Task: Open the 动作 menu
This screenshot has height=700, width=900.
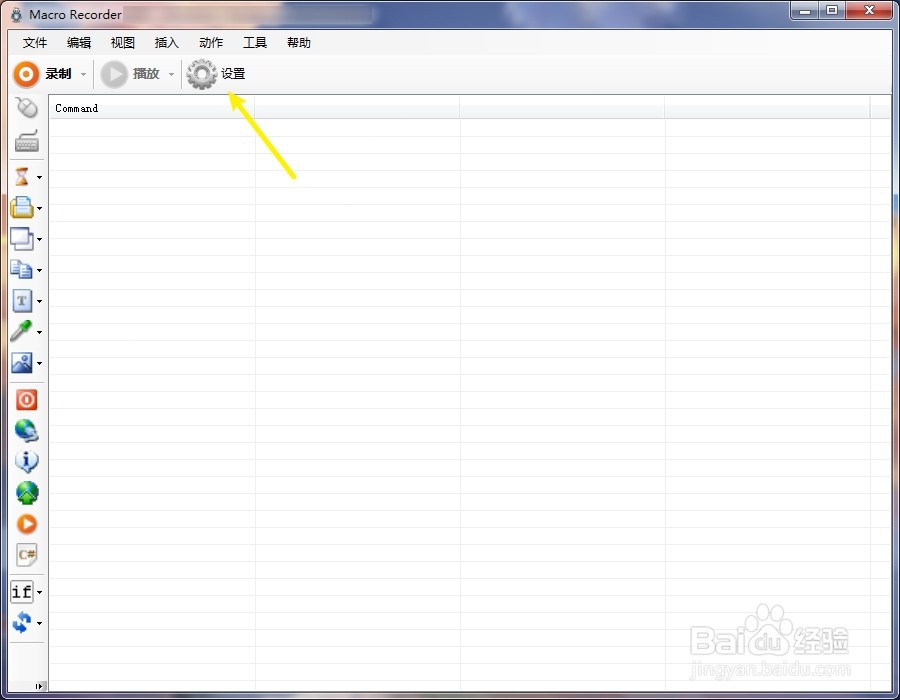Action: click(x=211, y=43)
